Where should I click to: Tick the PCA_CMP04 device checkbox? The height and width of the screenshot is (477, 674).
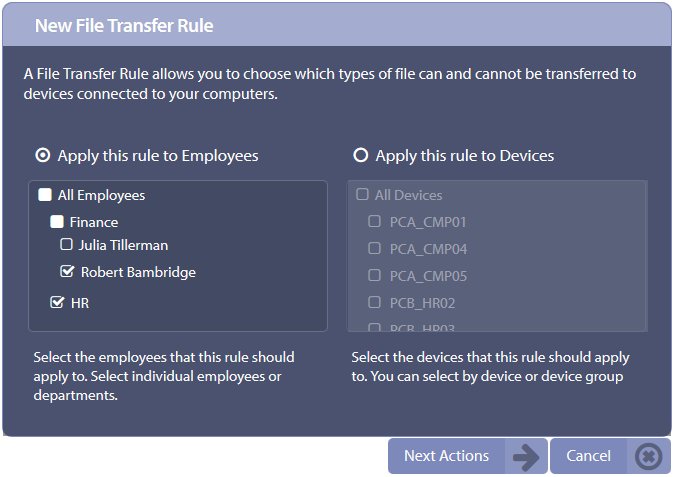[374, 248]
